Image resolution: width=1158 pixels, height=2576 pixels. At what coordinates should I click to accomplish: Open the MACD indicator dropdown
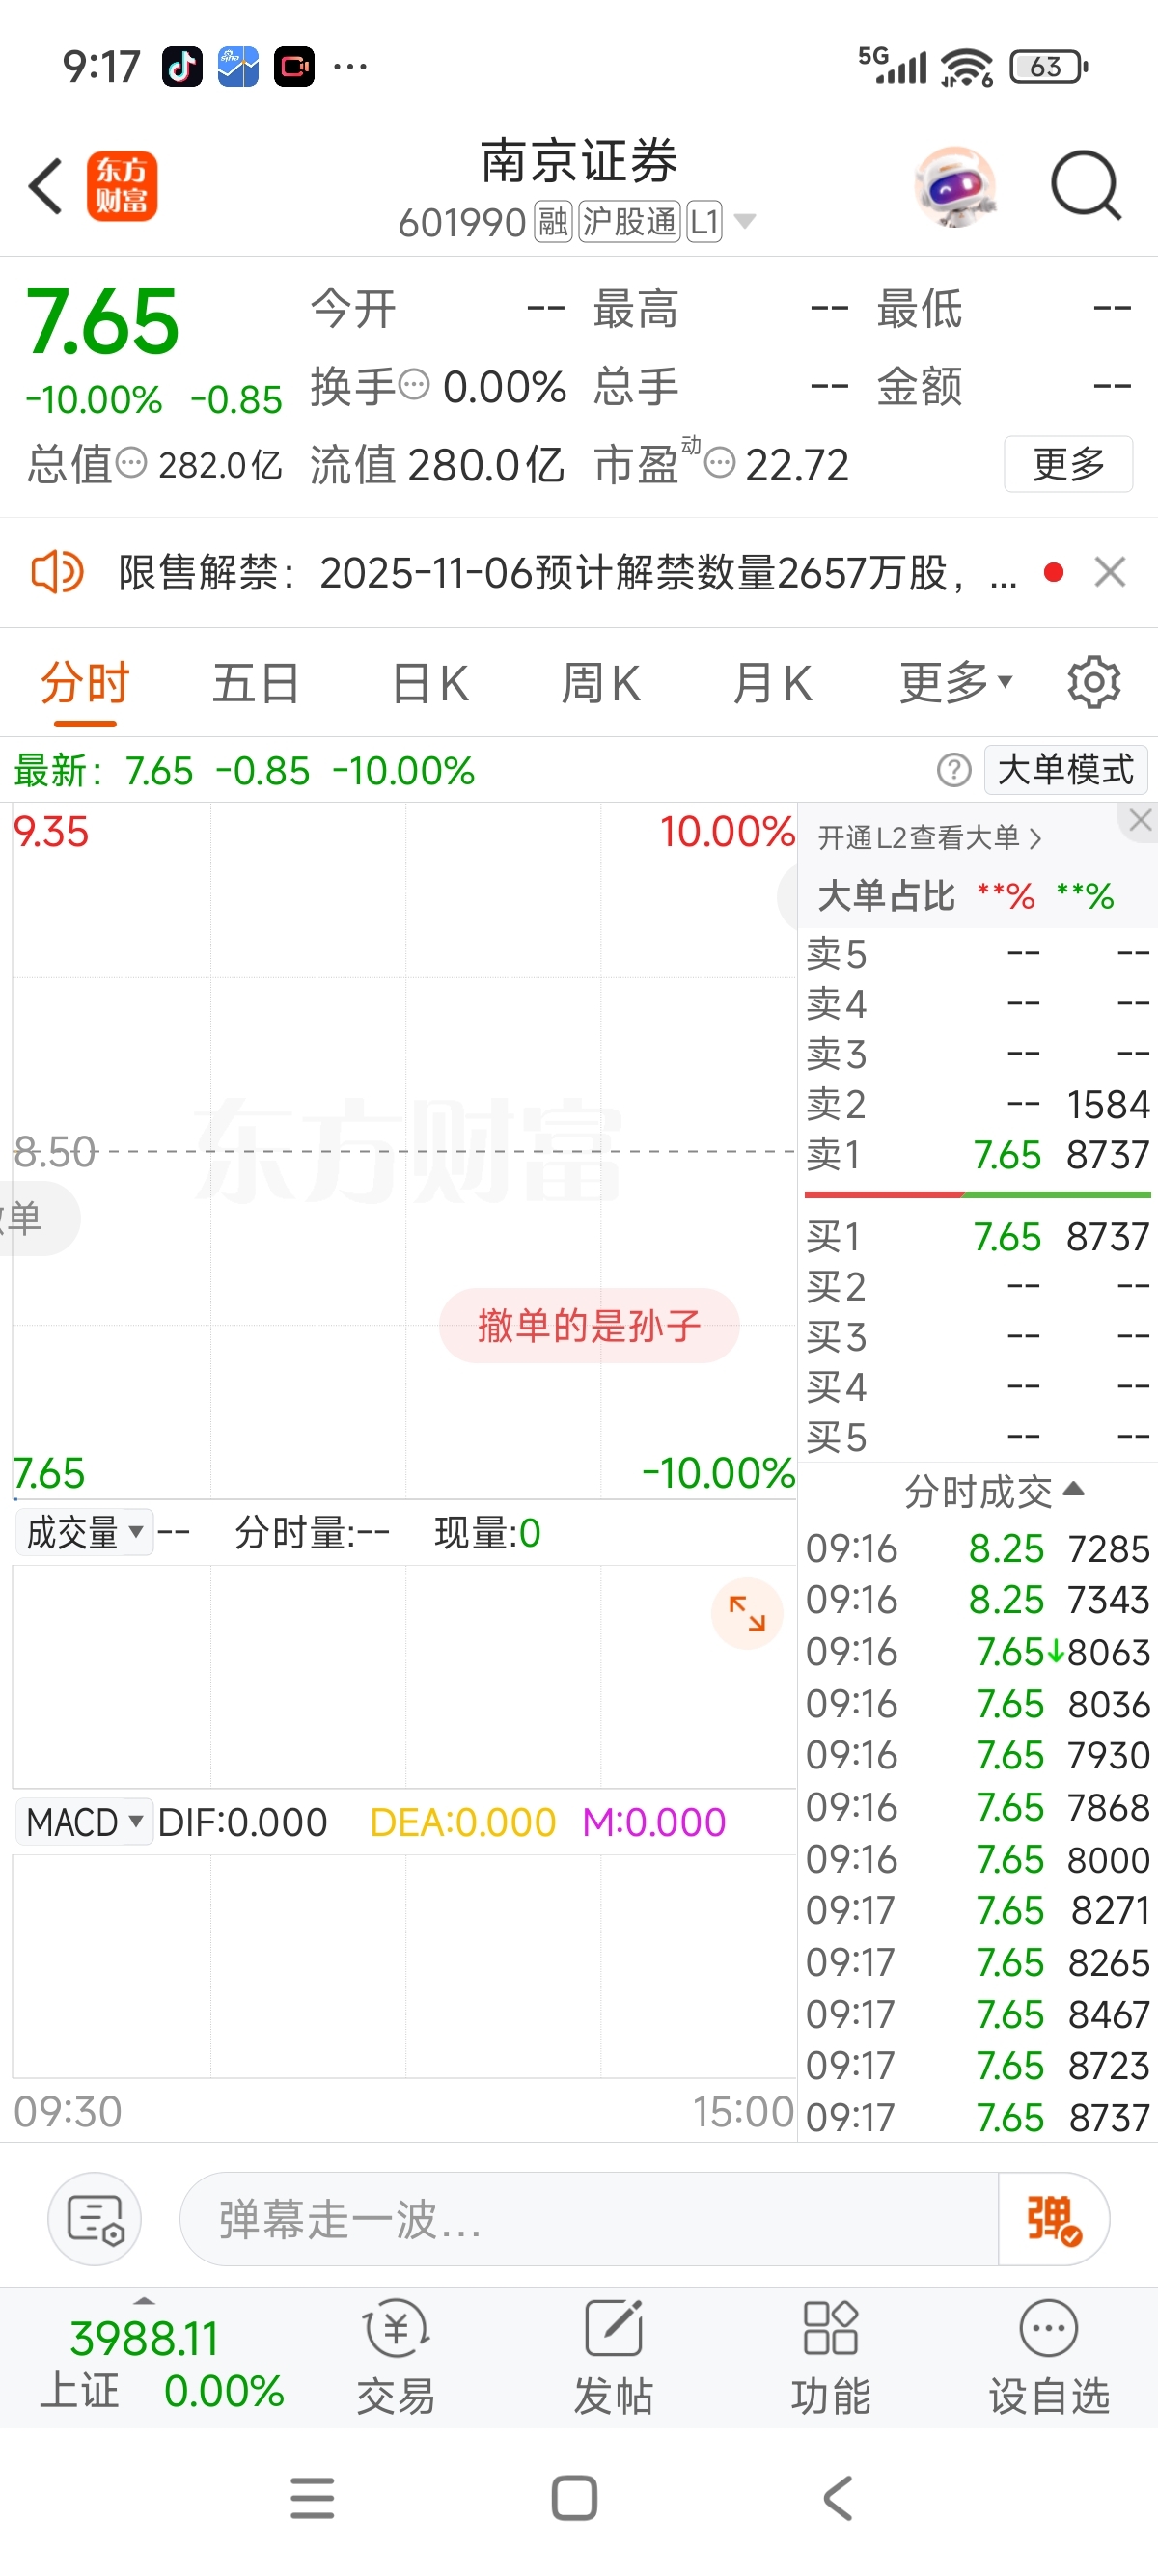85,1822
